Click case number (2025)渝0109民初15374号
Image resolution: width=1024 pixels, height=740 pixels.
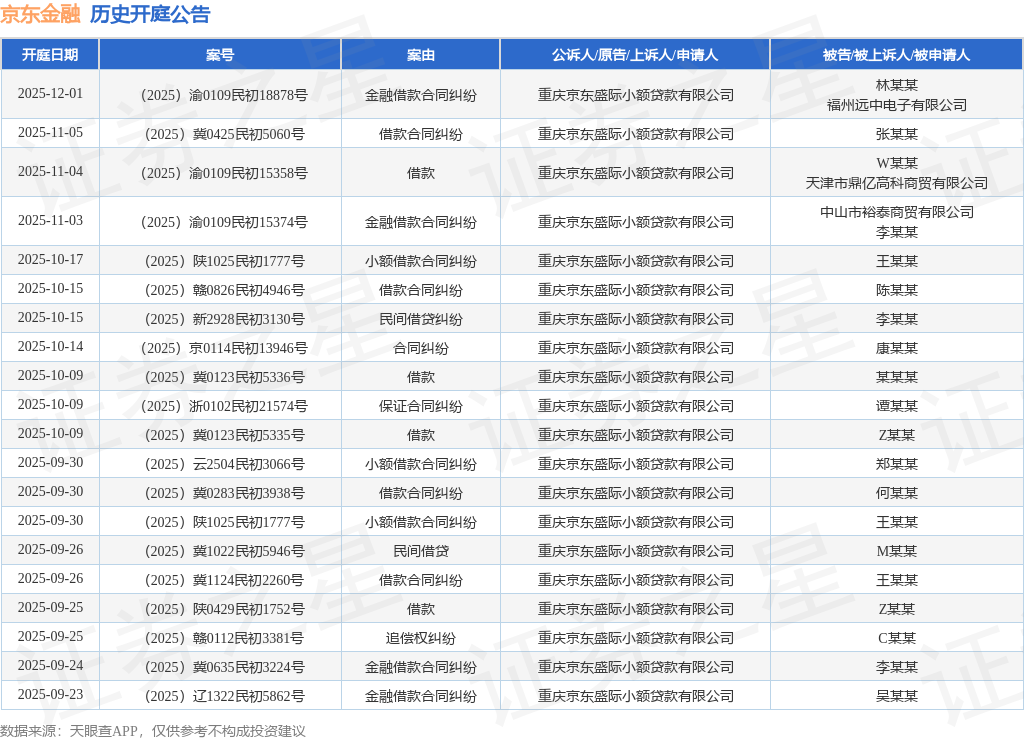point(223,222)
